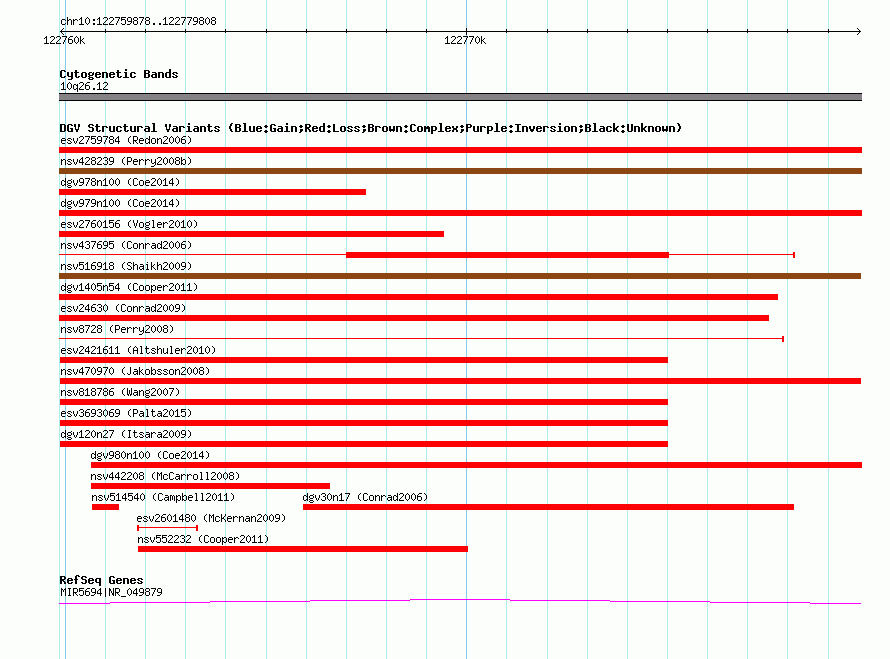Click the DGV Structural Variants track title
The width and height of the screenshot is (890, 659).
371,128
